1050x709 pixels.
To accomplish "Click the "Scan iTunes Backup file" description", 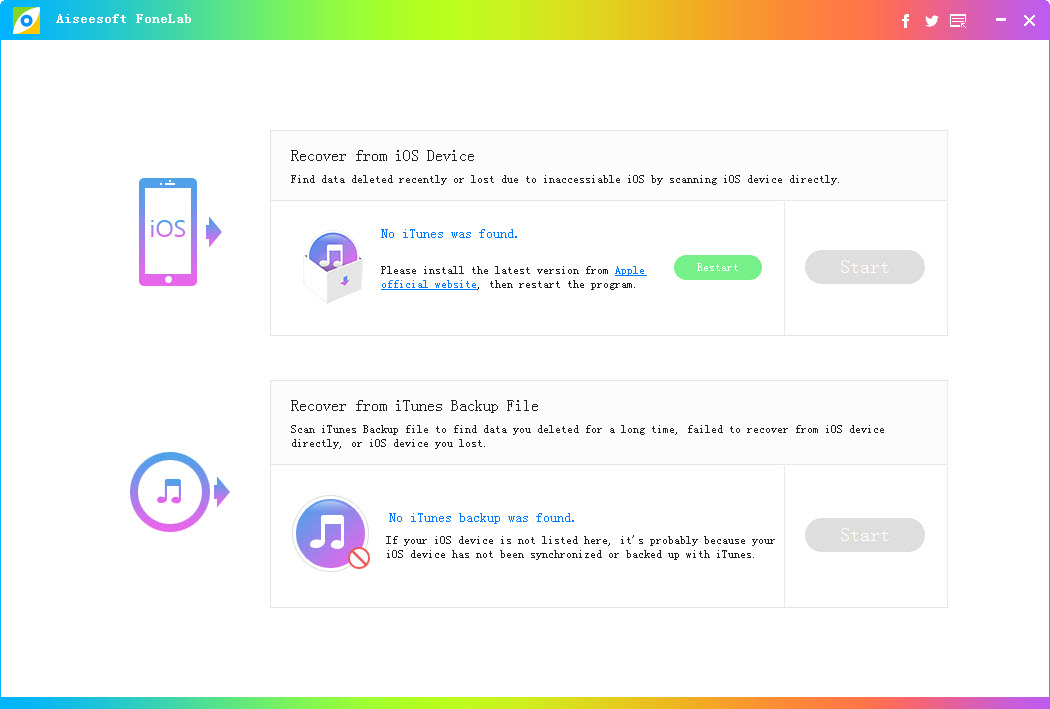I will [587, 436].
